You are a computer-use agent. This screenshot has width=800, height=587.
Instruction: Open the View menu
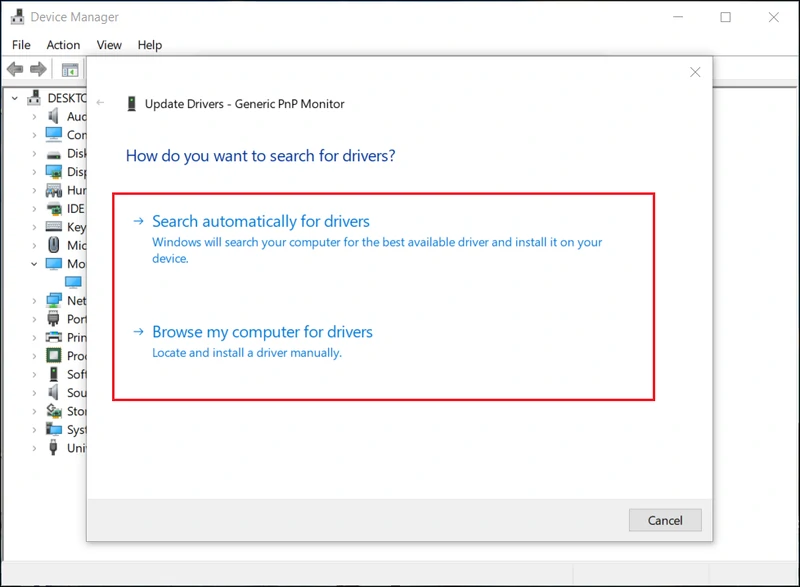coord(109,45)
